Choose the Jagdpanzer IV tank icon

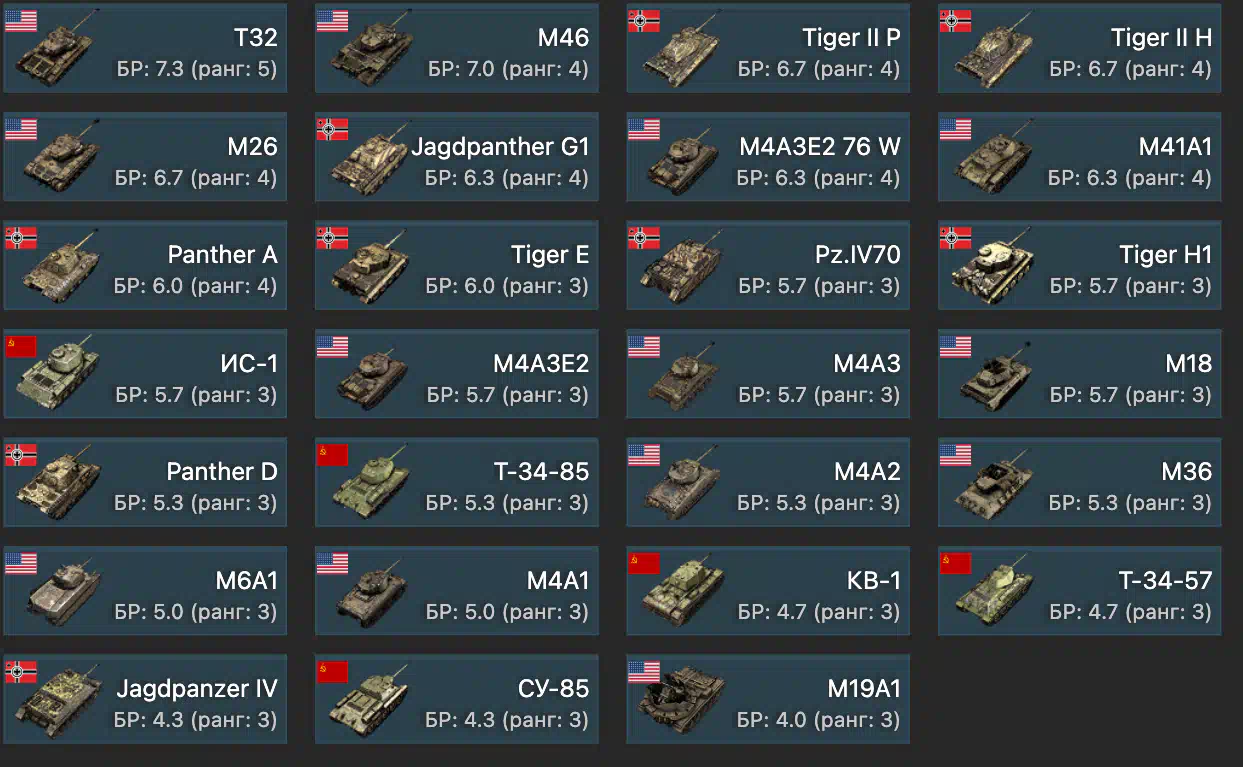coord(59,703)
